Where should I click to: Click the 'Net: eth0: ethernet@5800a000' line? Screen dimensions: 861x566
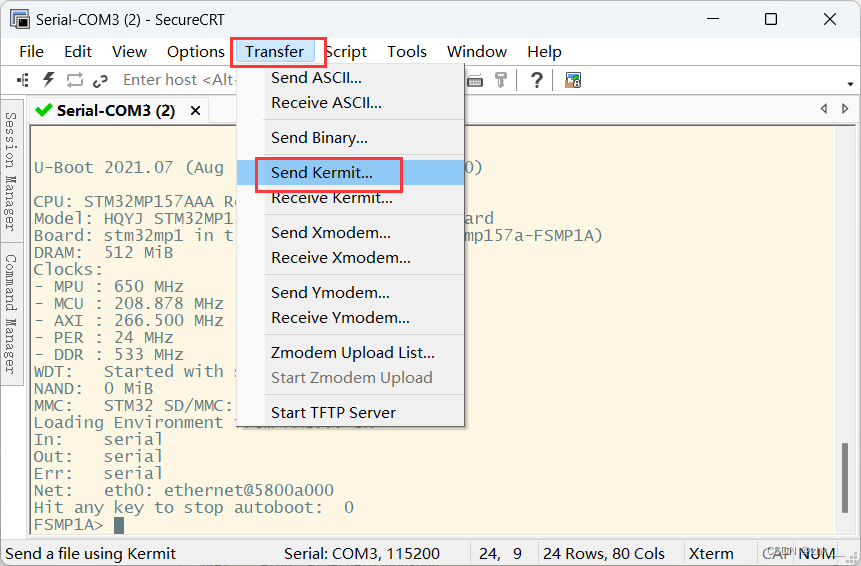click(x=183, y=491)
